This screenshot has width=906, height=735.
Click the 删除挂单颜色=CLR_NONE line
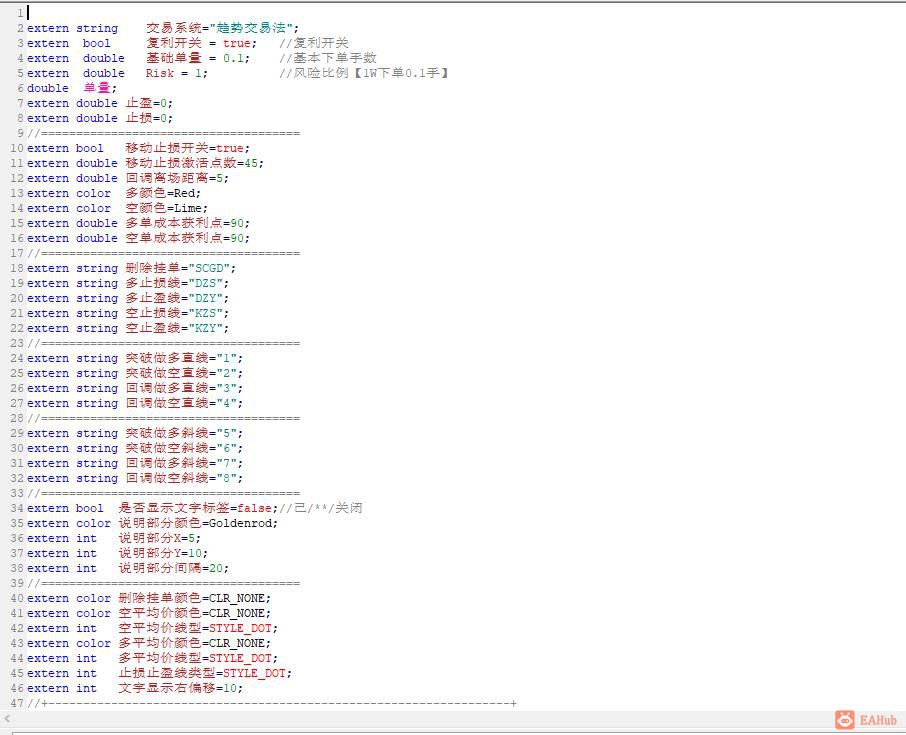tap(149, 599)
